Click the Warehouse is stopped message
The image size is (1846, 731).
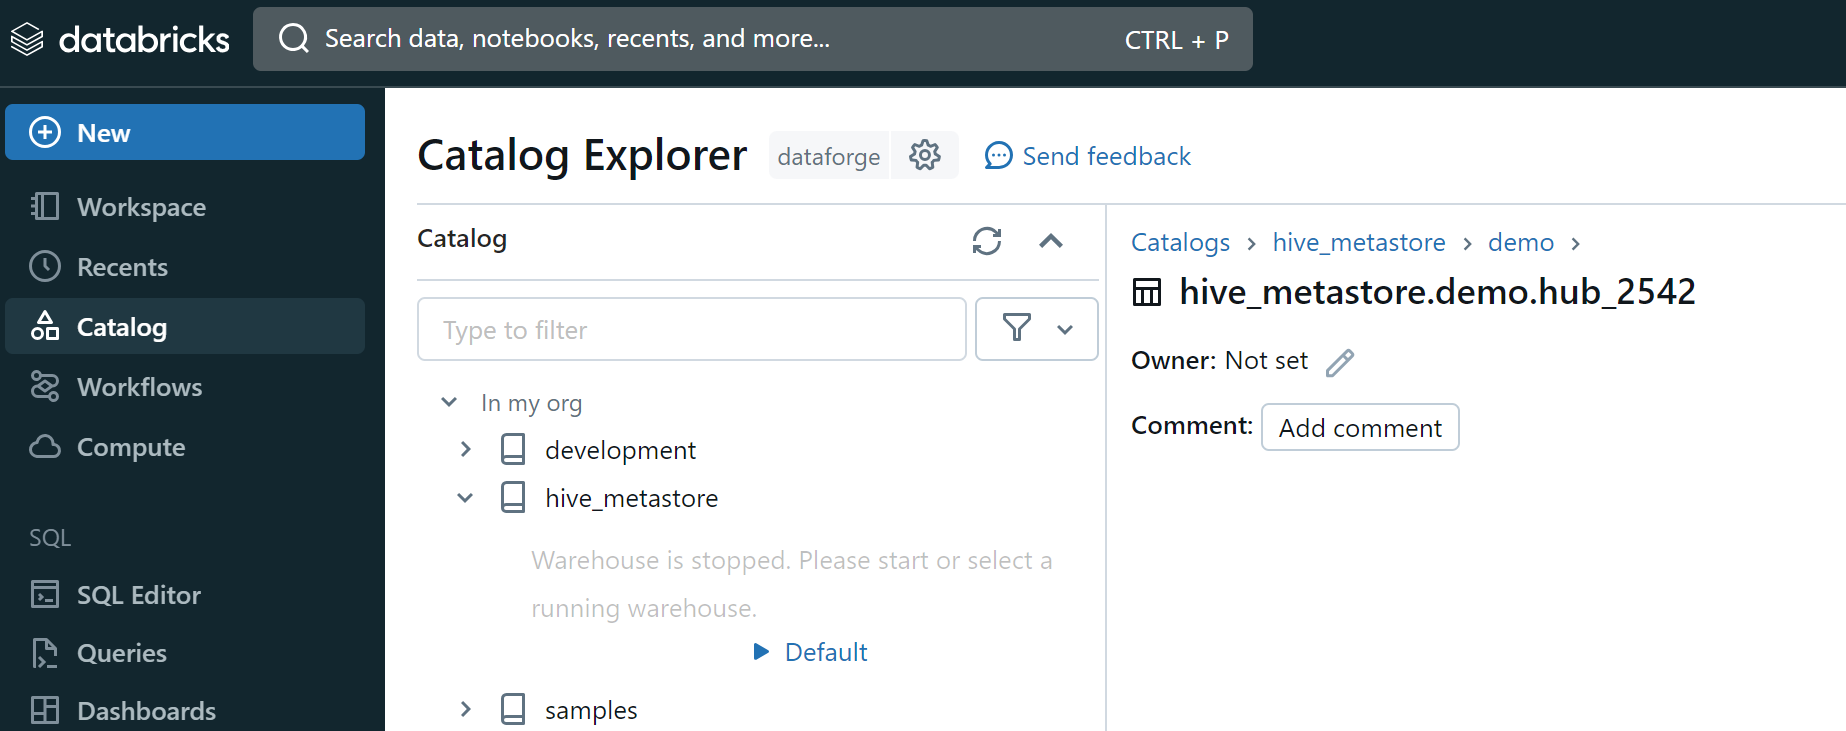[x=791, y=584]
